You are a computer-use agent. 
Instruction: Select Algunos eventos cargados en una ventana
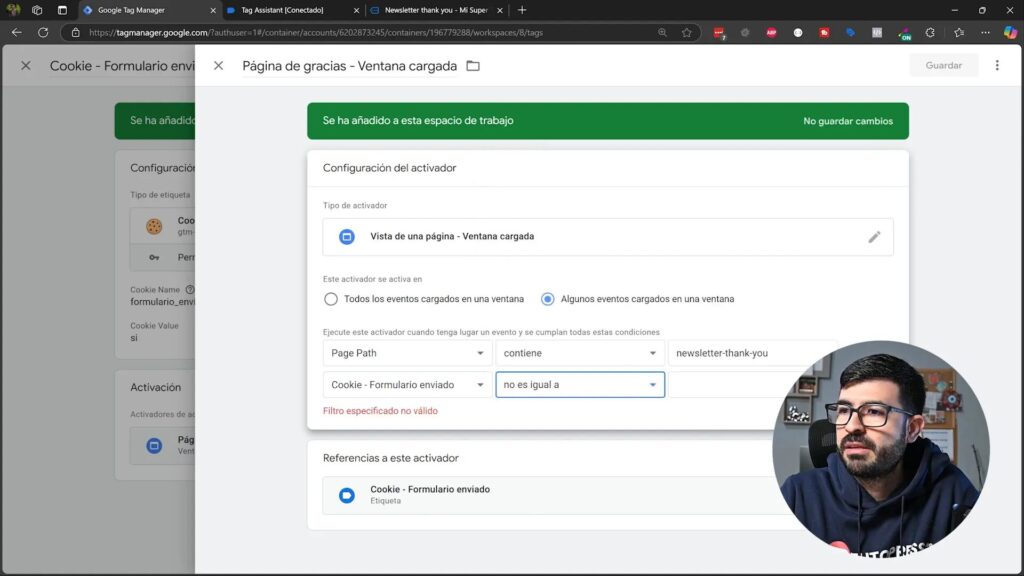[547, 299]
